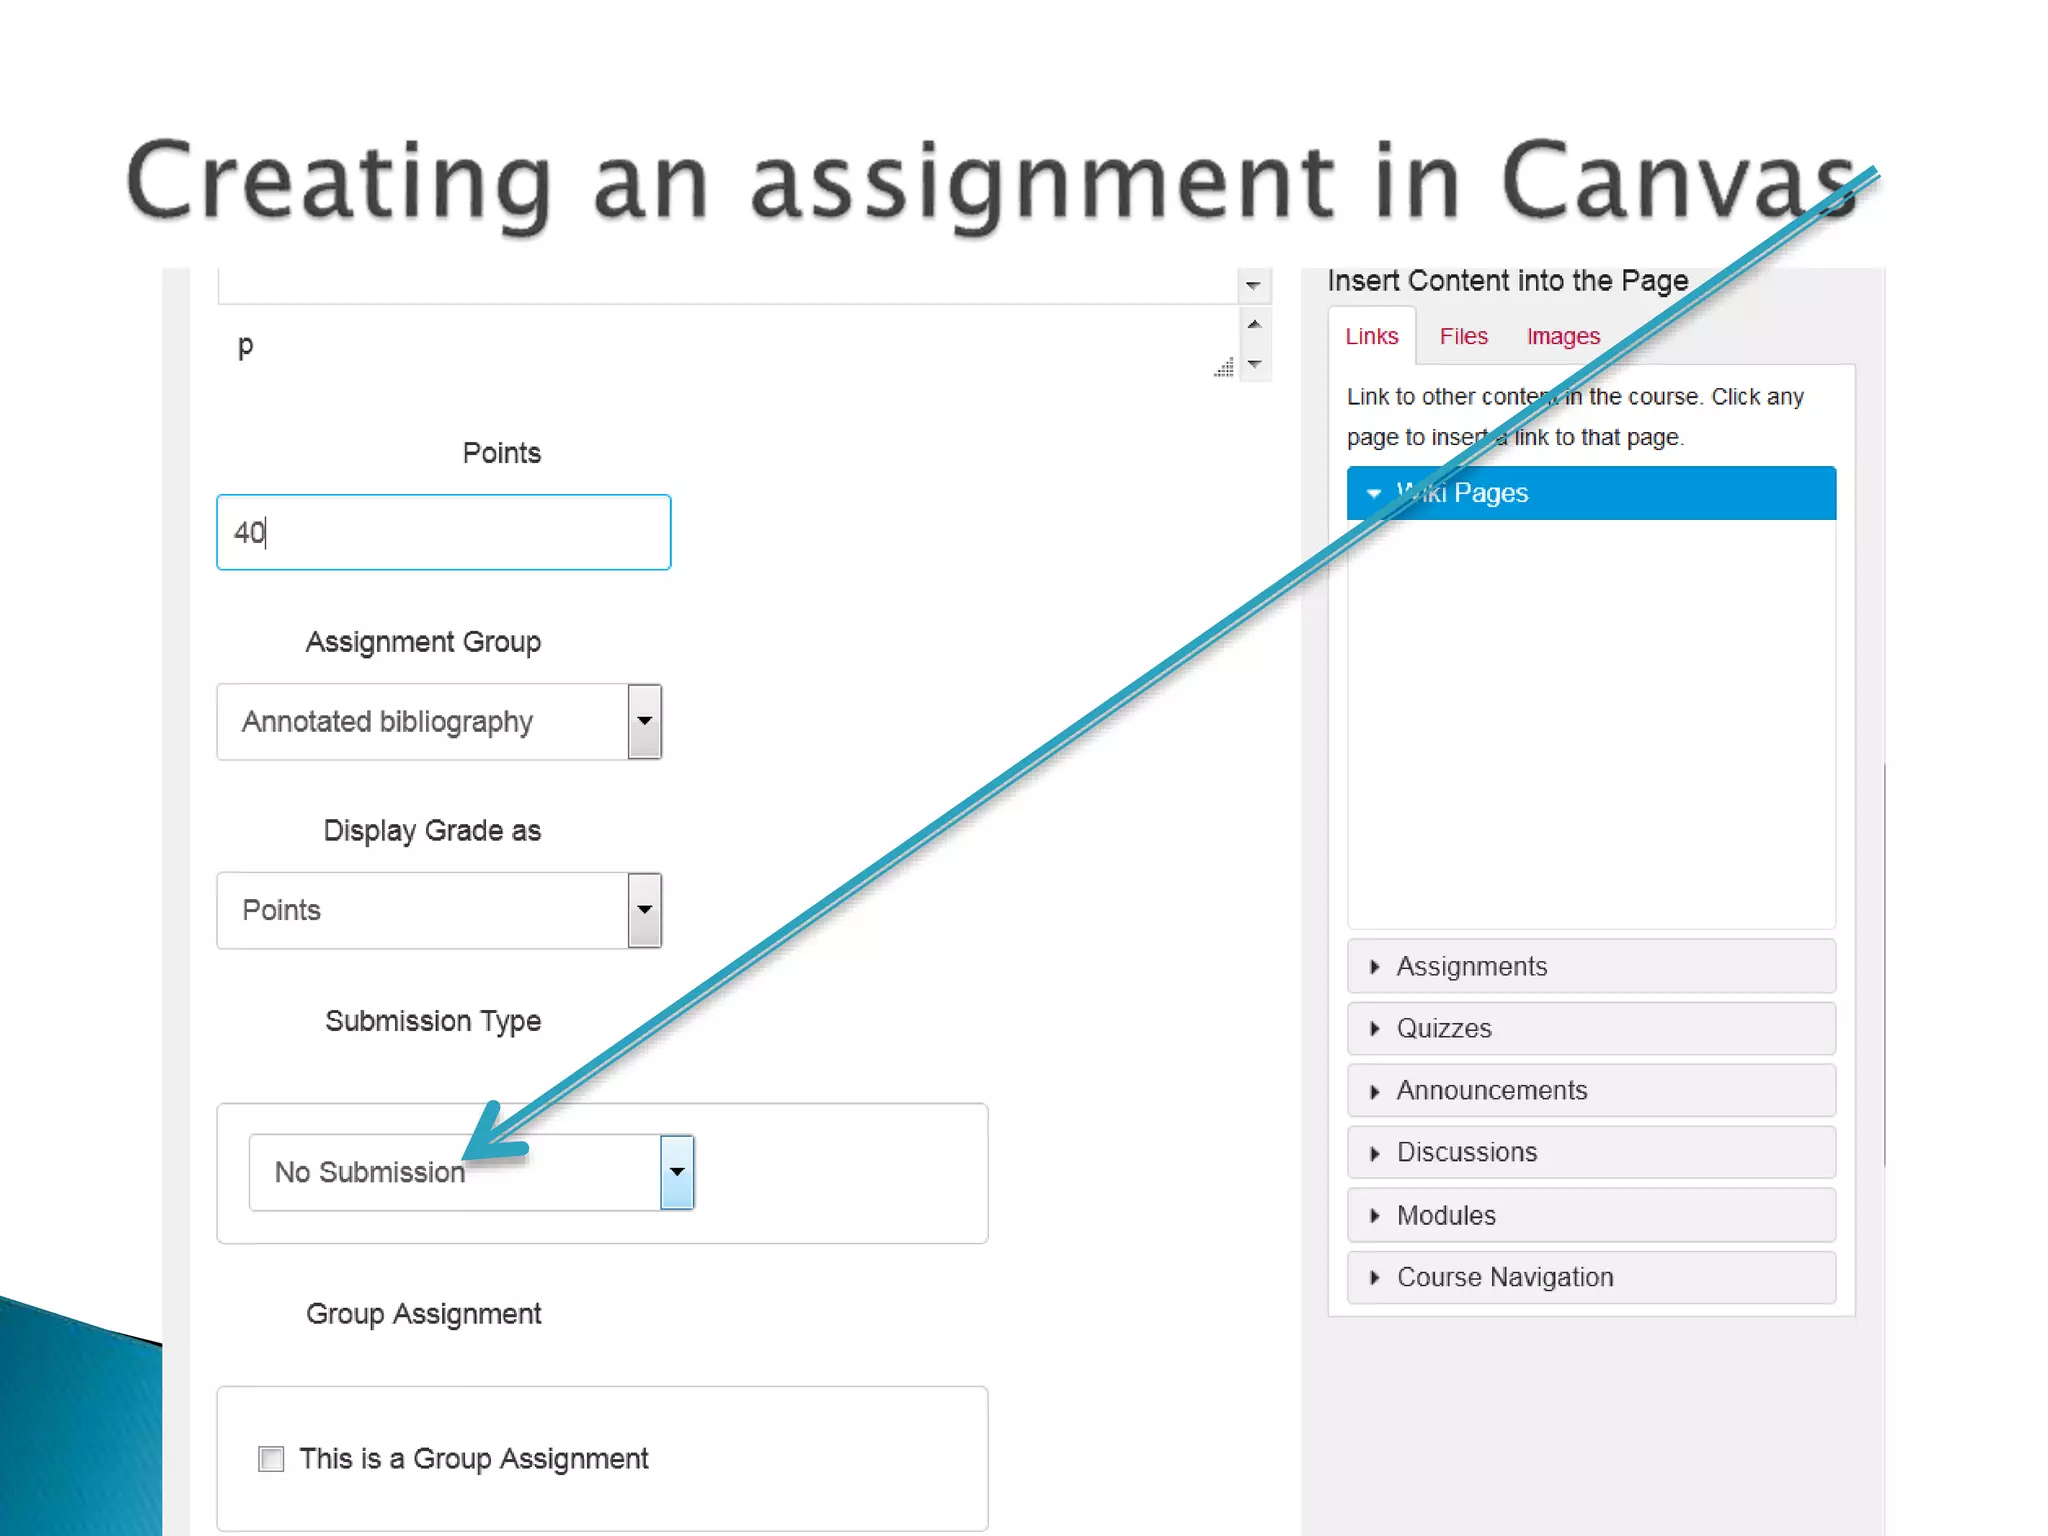Click the dropdown arrow above the editor scrollbar
The image size is (2048, 1536).
pyautogui.click(x=1253, y=286)
